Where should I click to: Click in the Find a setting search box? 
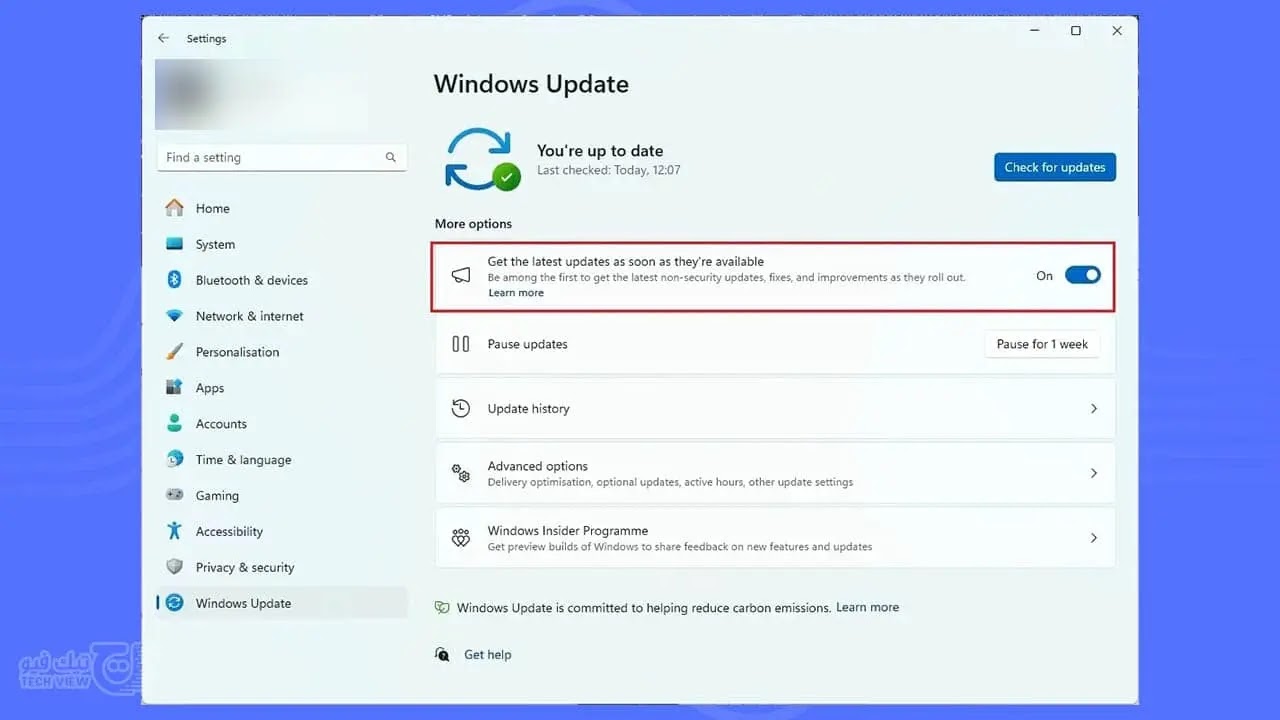(x=282, y=157)
